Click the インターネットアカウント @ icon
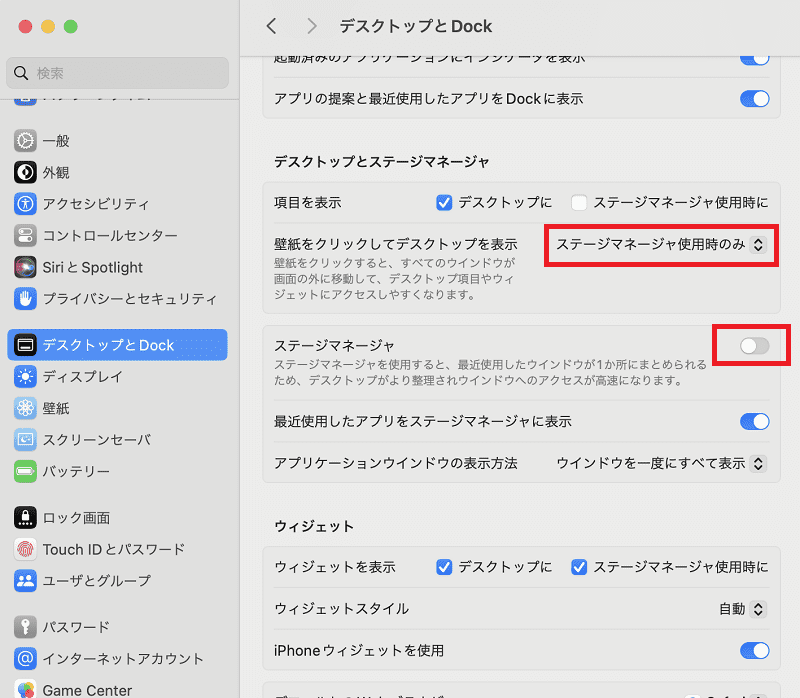The height and width of the screenshot is (698, 800). 25,659
